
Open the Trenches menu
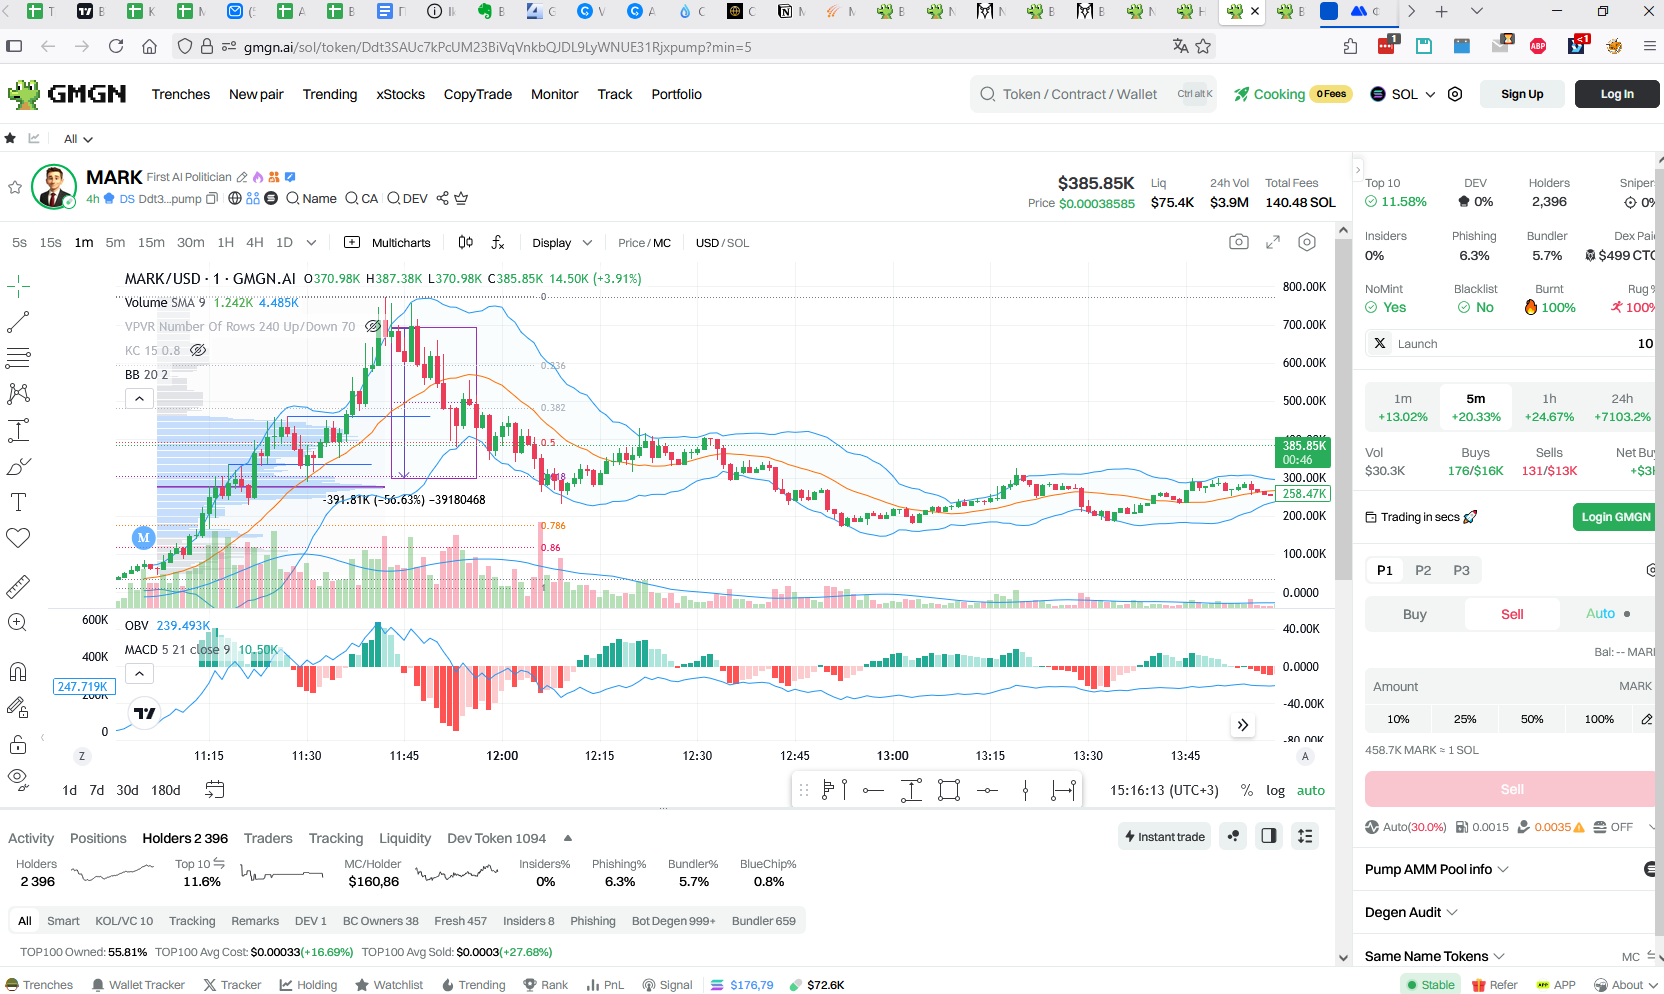[x=181, y=94]
